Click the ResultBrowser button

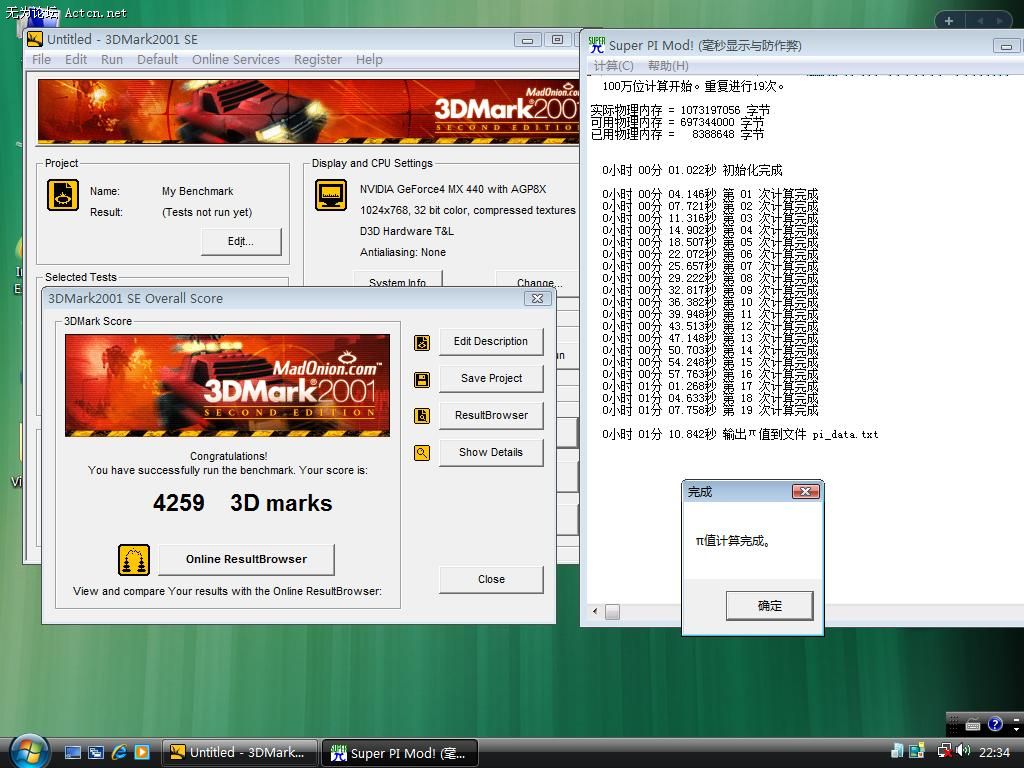pos(491,415)
